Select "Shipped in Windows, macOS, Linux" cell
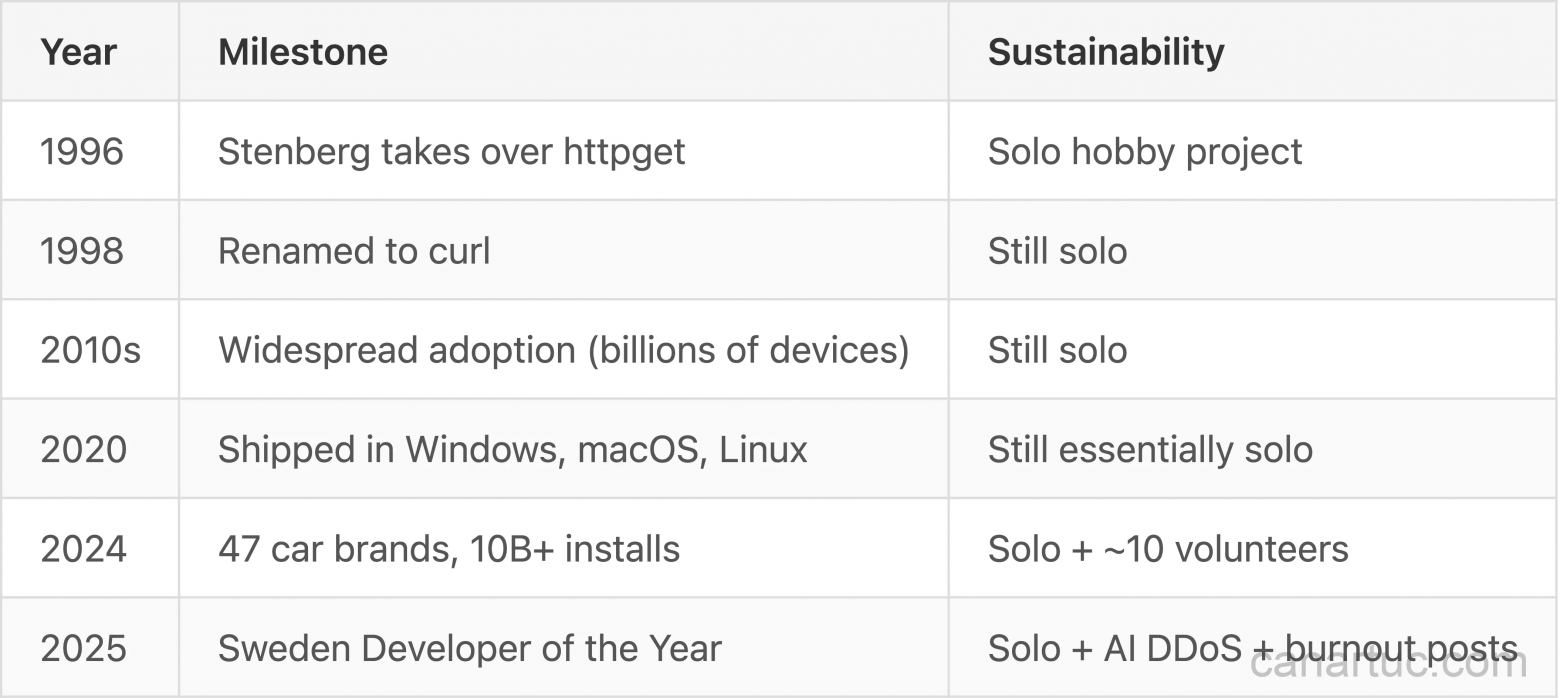1560x698 pixels. (512, 449)
